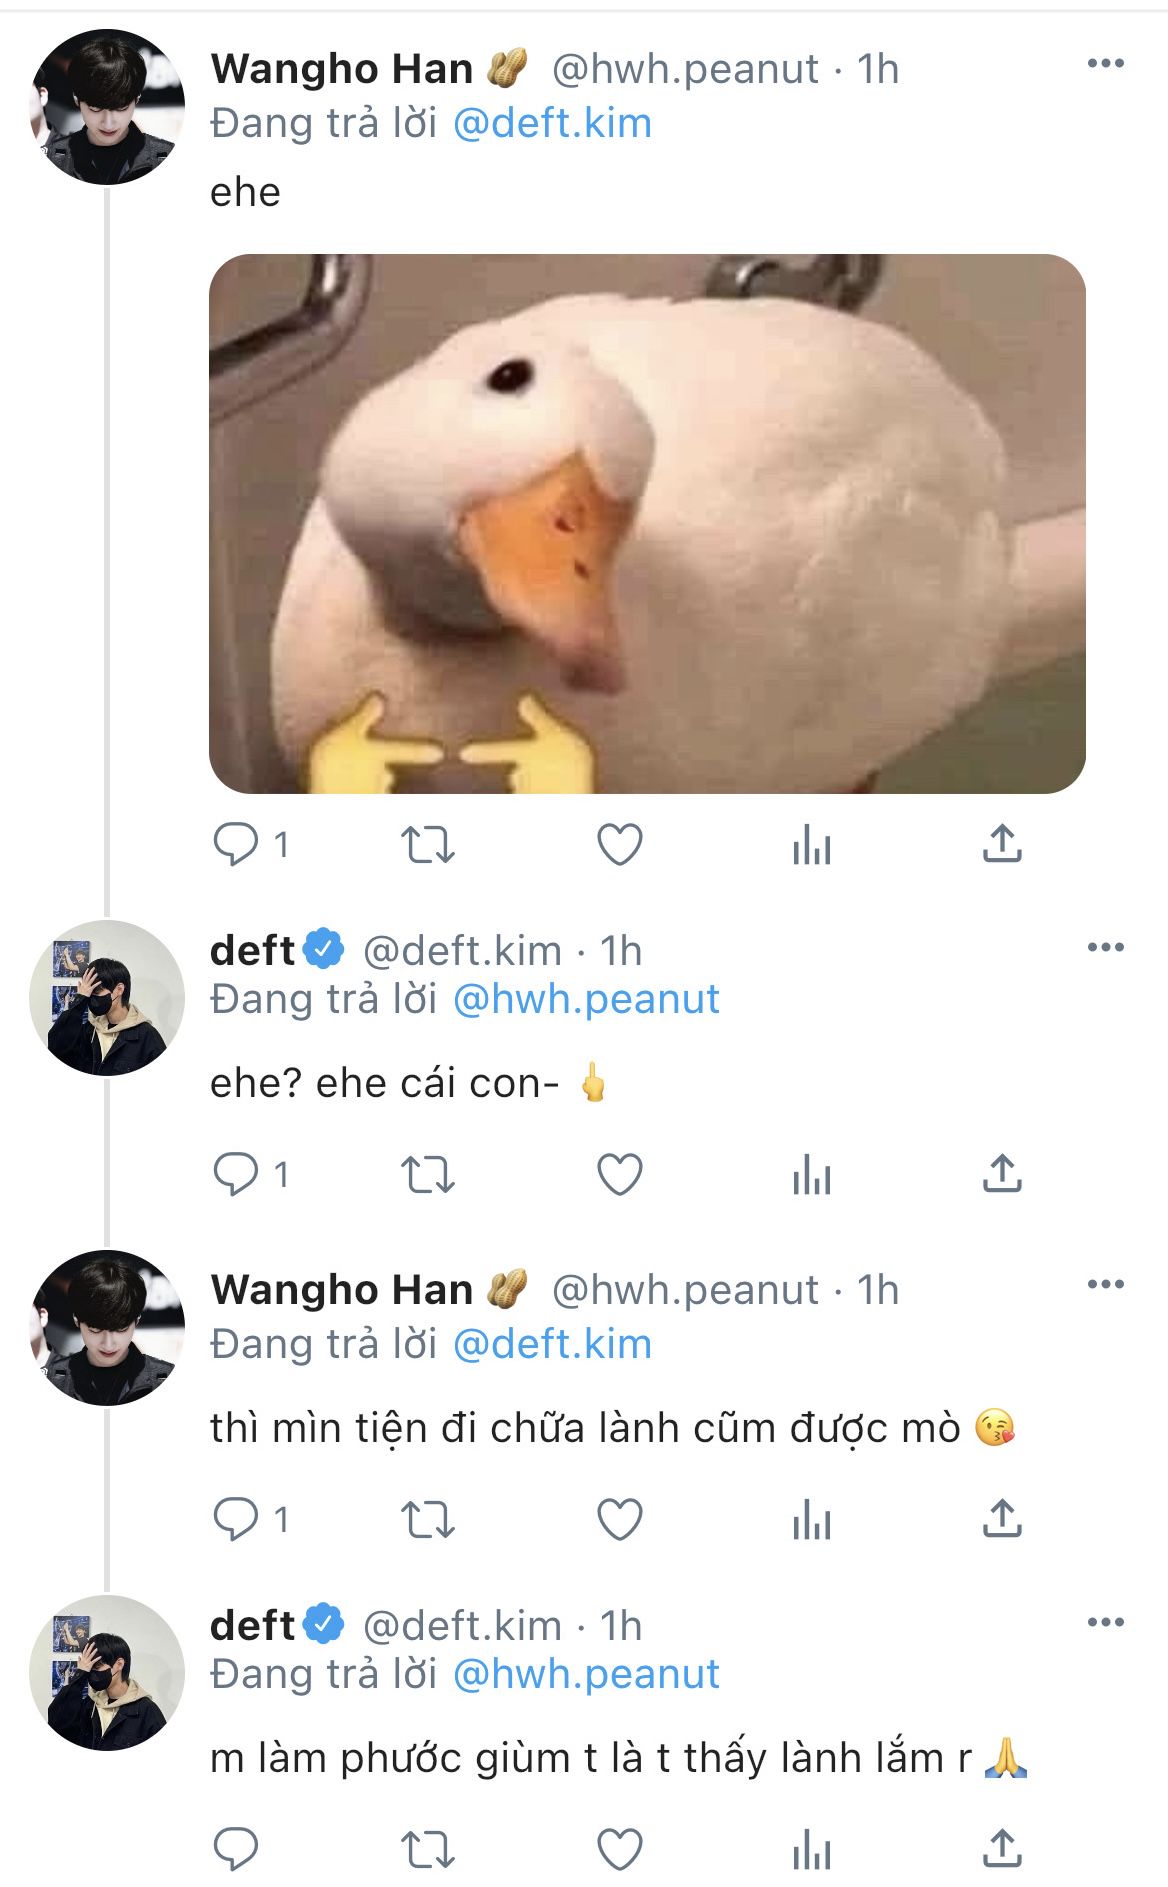Open @deft.kim mention link in first tweet

(552, 123)
